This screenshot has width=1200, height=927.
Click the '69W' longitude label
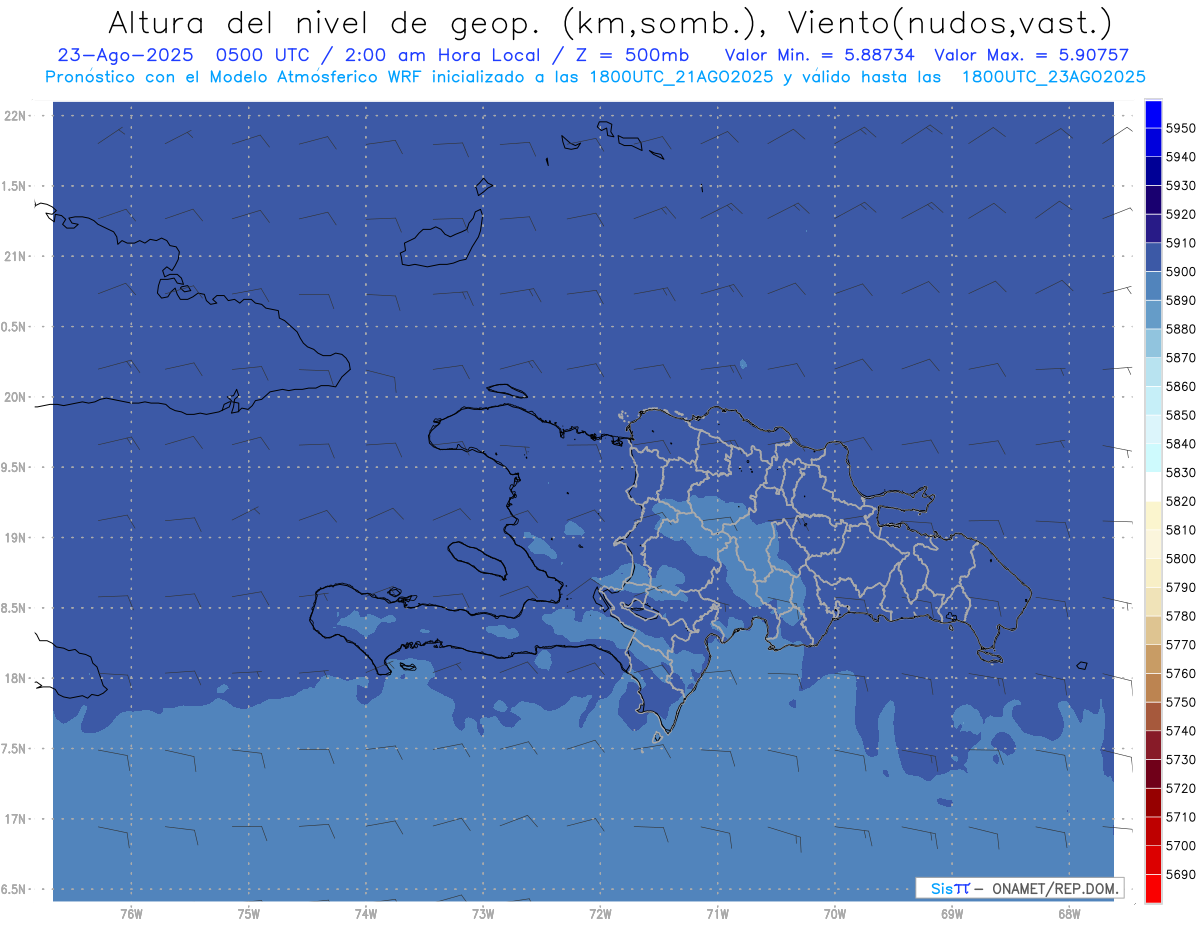(x=952, y=914)
